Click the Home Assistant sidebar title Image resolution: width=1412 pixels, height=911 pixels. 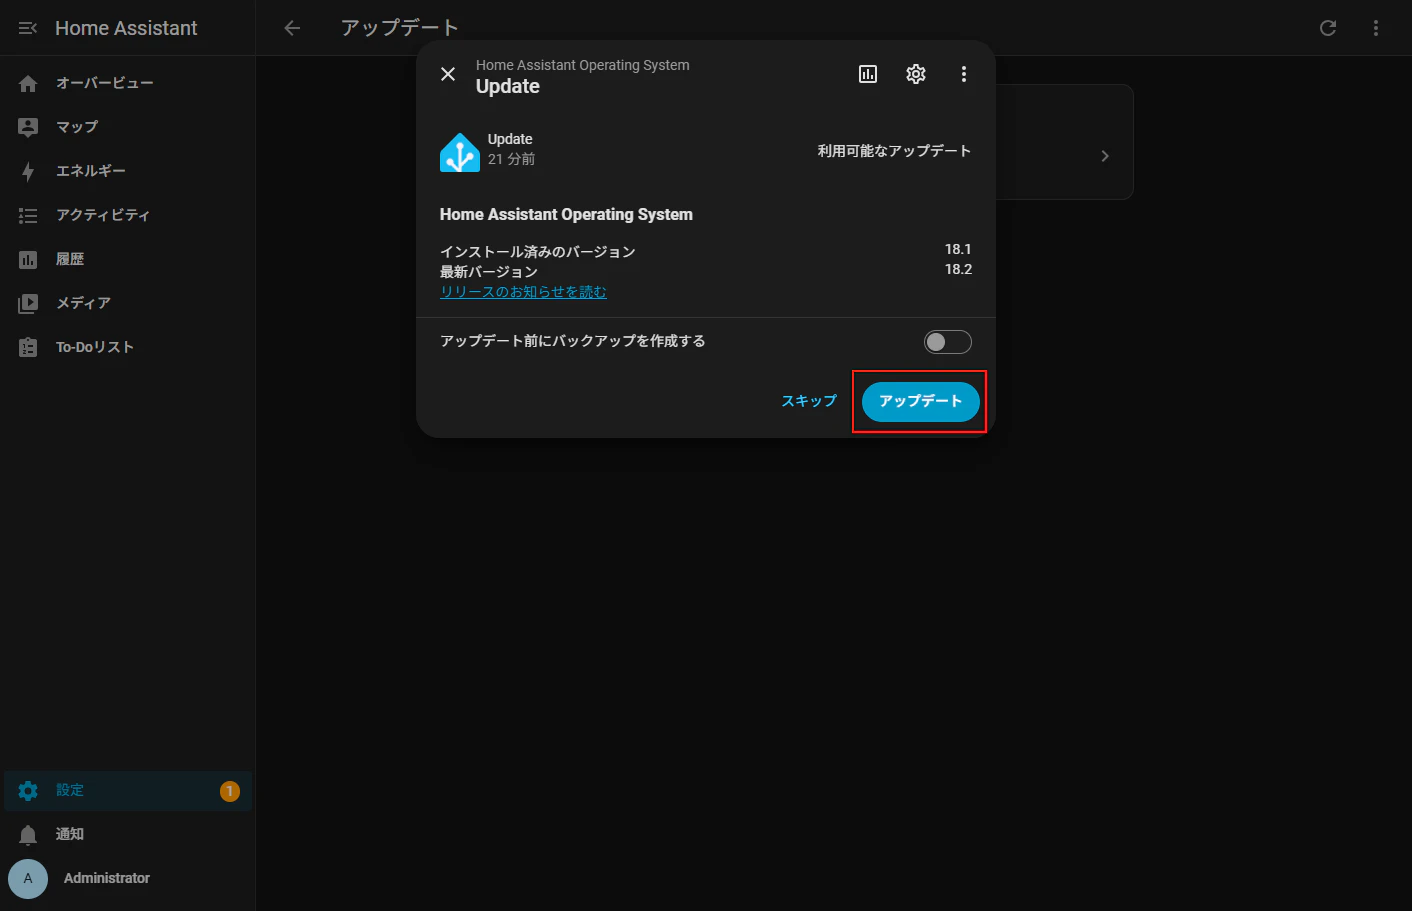[x=126, y=28]
